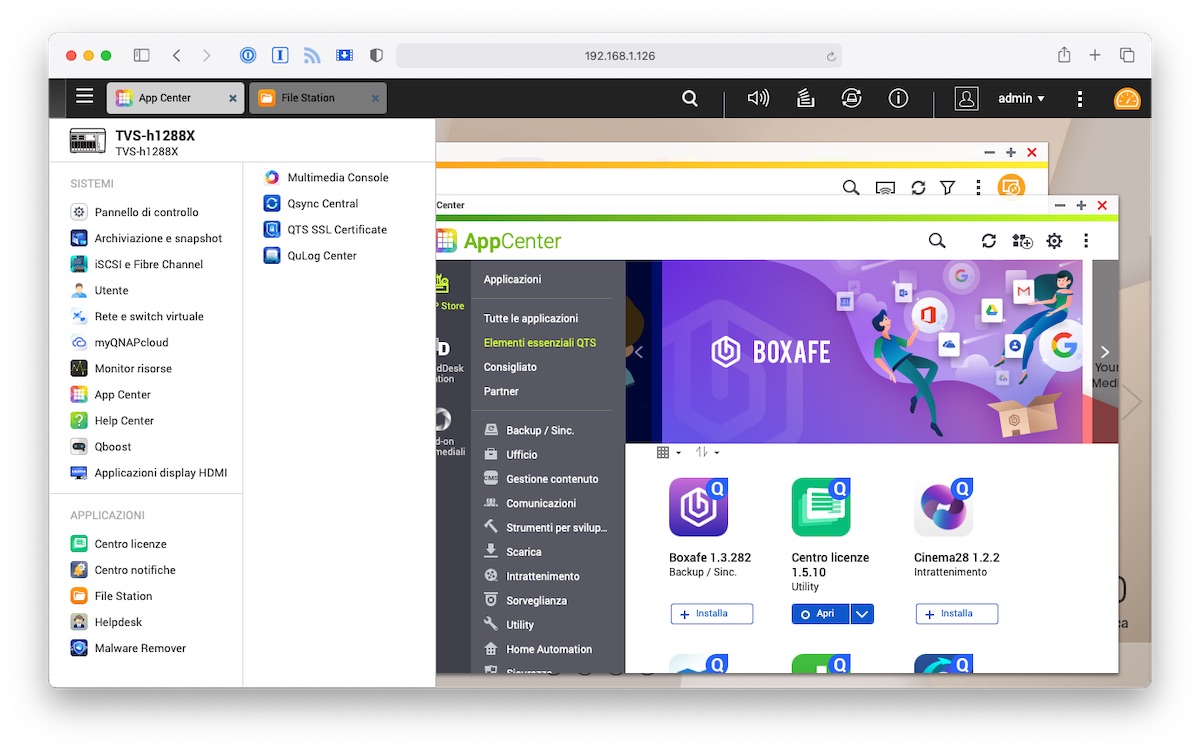Open myQNAPcloud from the menu
Screen dimensions: 1200x752
pyautogui.click(x=120, y=342)
